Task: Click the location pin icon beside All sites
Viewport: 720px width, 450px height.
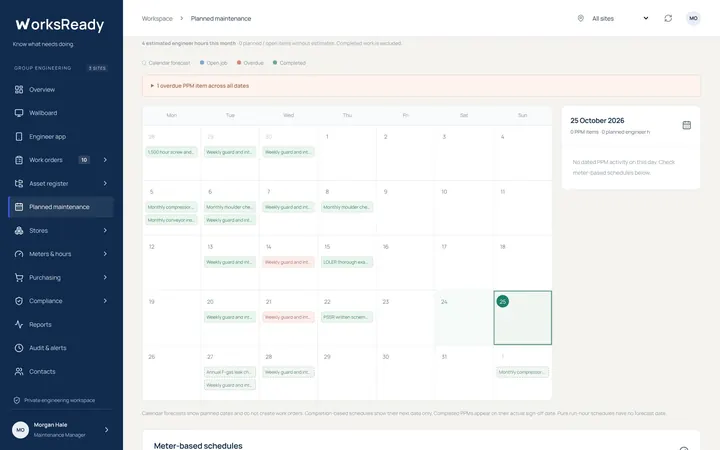Action: point(580,18)
